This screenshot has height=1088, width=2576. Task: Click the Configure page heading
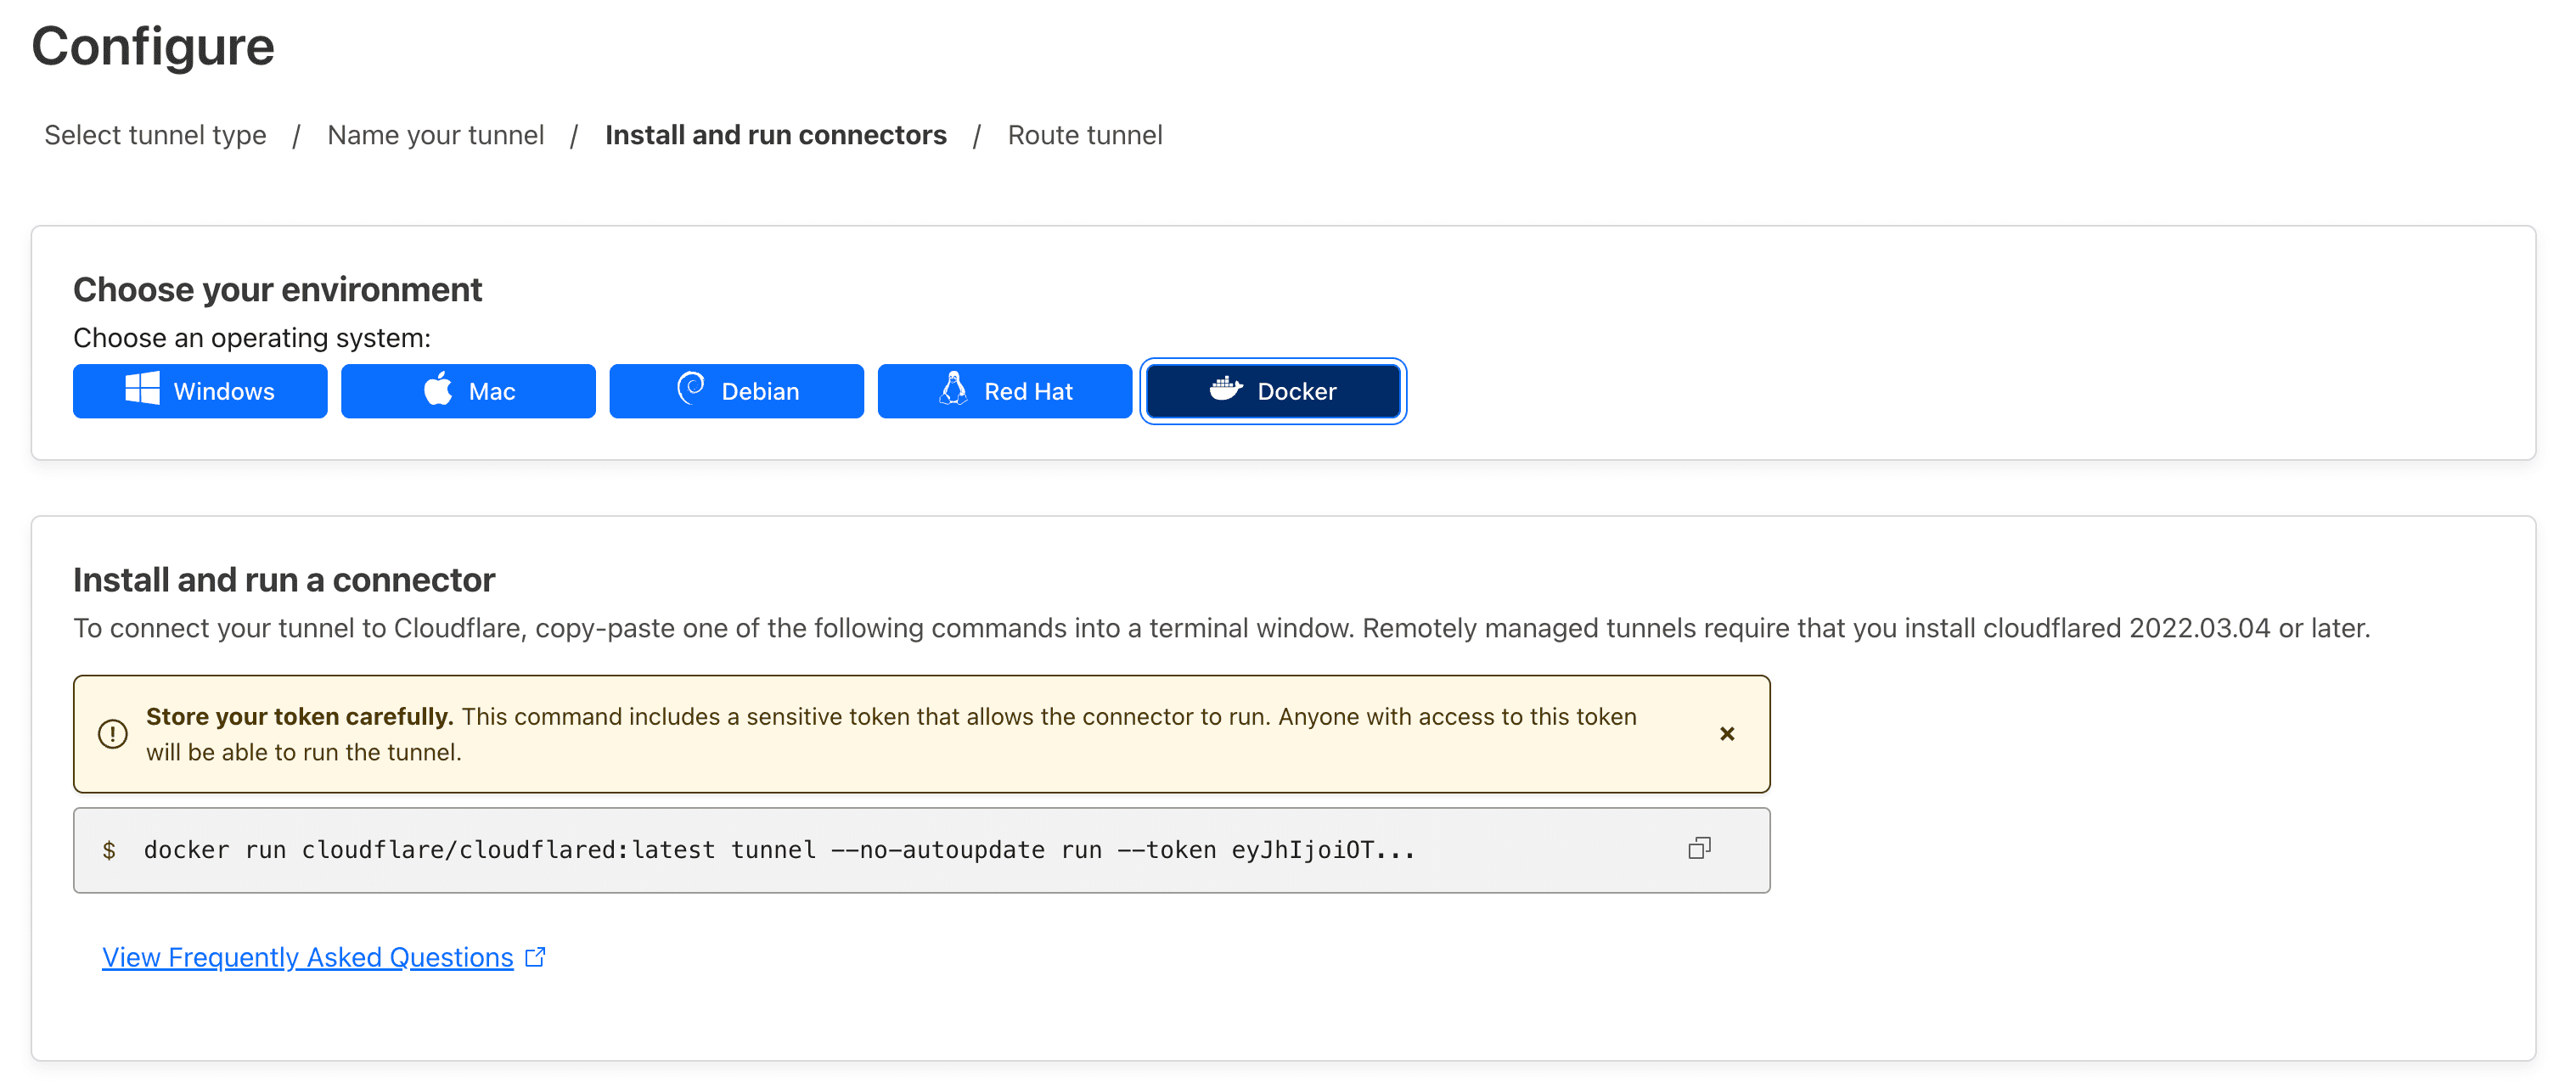pyautogui.click(x=153, y=46)
